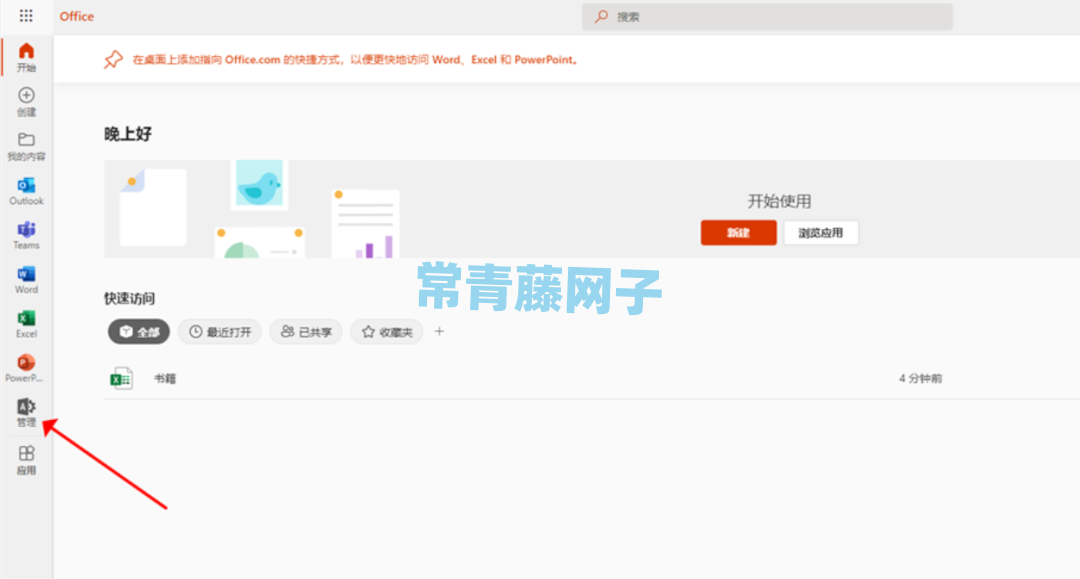
Task: Focus the 搜索 search box
Action: 767,17
